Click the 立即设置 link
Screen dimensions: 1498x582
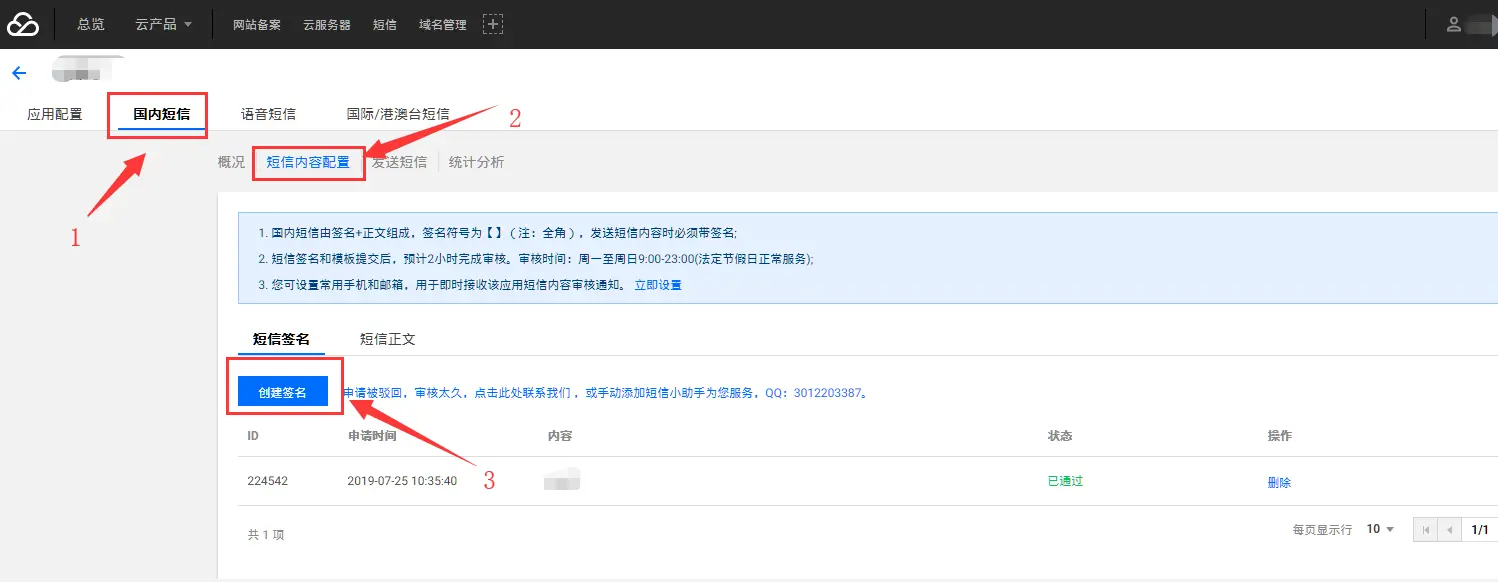point(658,285)
